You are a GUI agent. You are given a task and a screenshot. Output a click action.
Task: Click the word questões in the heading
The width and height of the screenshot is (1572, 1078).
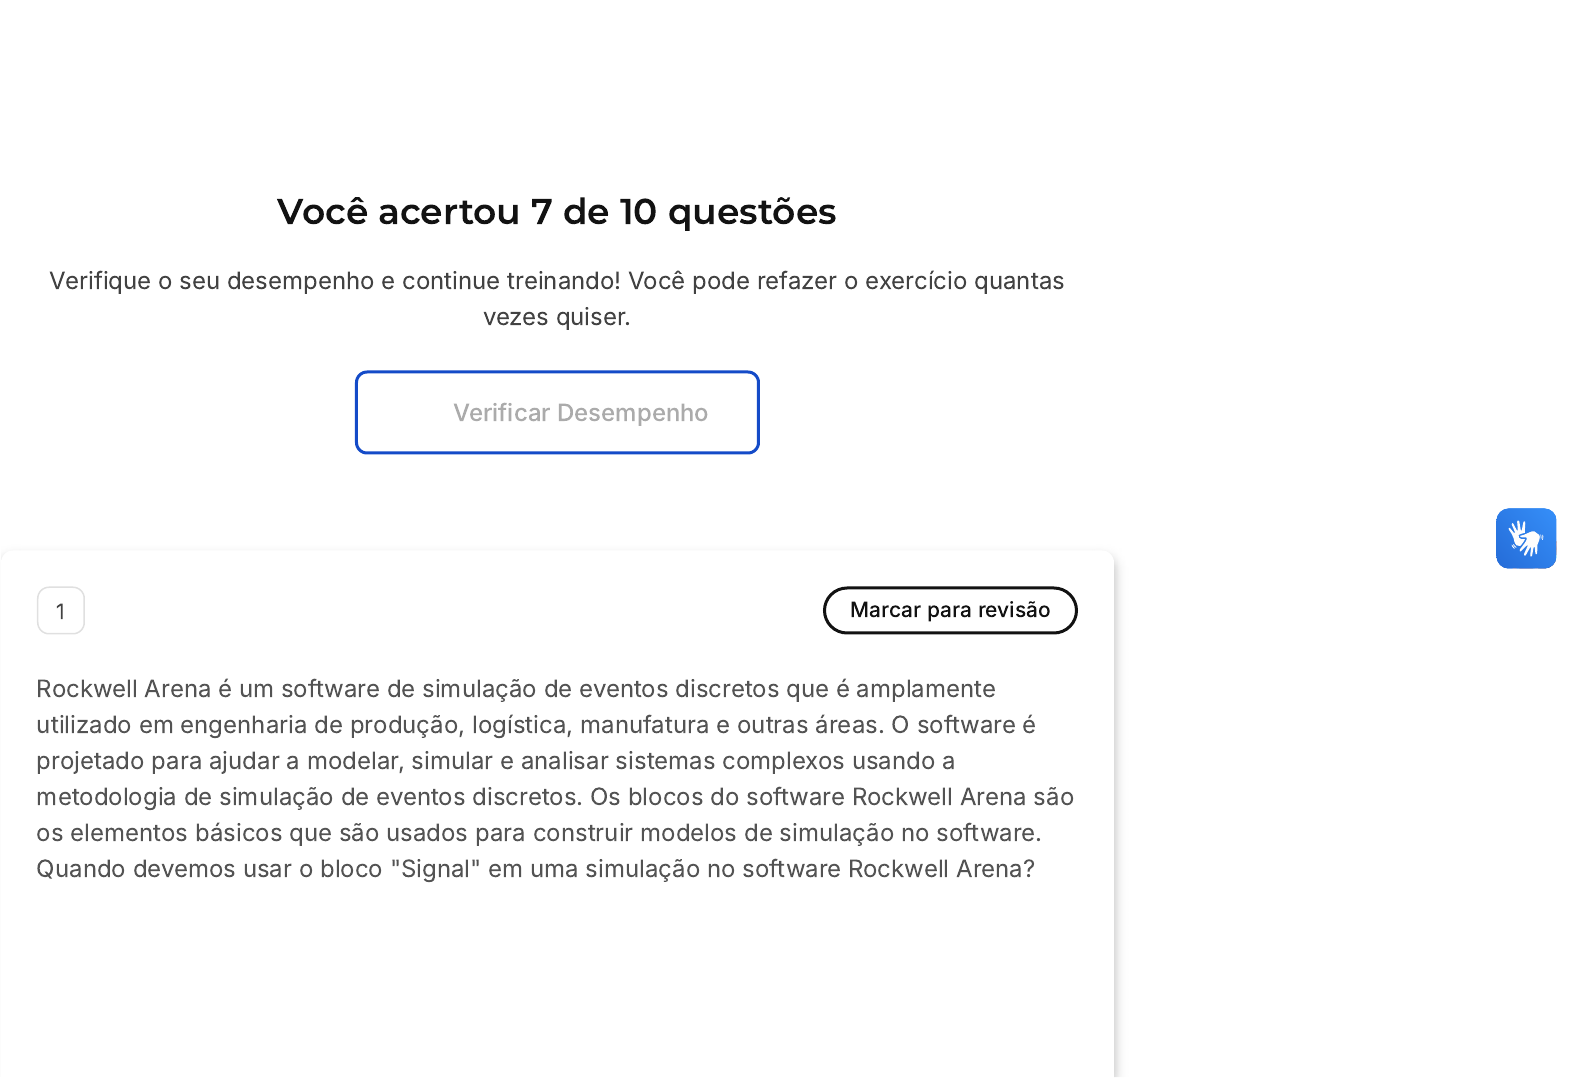pyautogui.click(x=751, y=212)
